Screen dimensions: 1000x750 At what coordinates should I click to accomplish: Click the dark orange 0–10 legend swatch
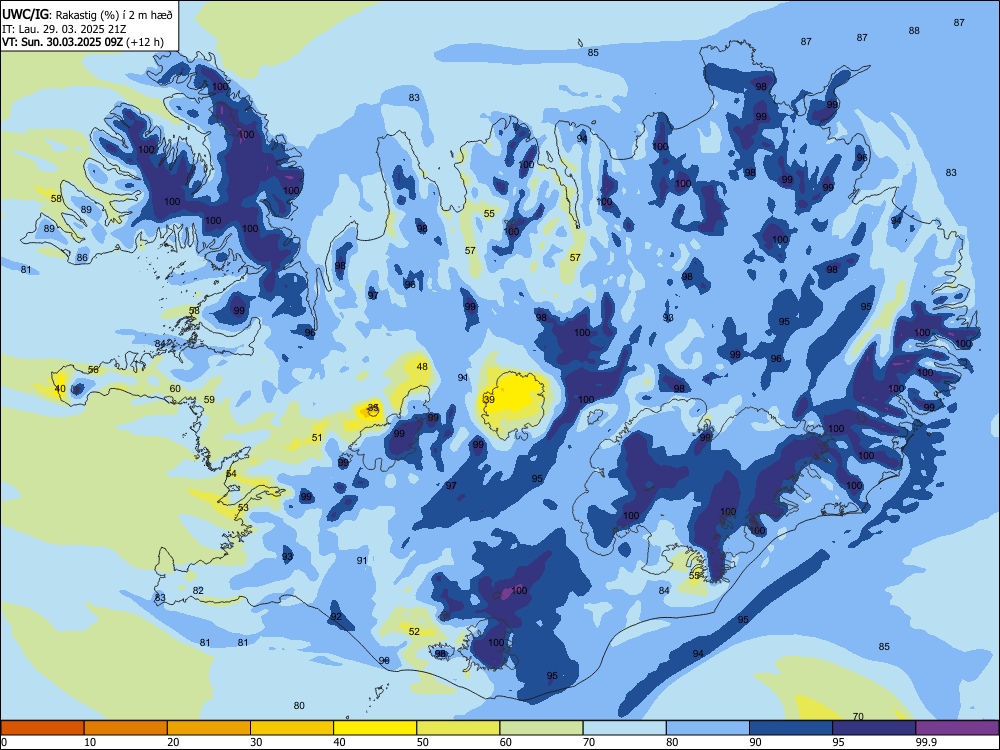click(42, 728)
